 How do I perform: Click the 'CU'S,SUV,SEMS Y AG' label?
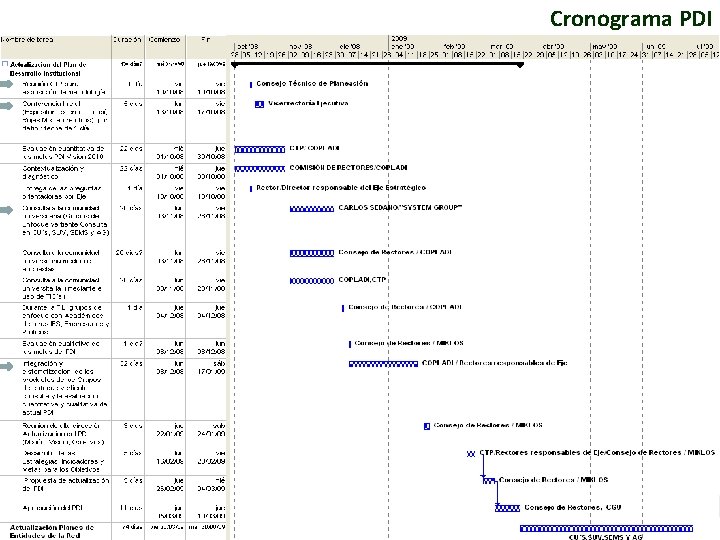606,536
